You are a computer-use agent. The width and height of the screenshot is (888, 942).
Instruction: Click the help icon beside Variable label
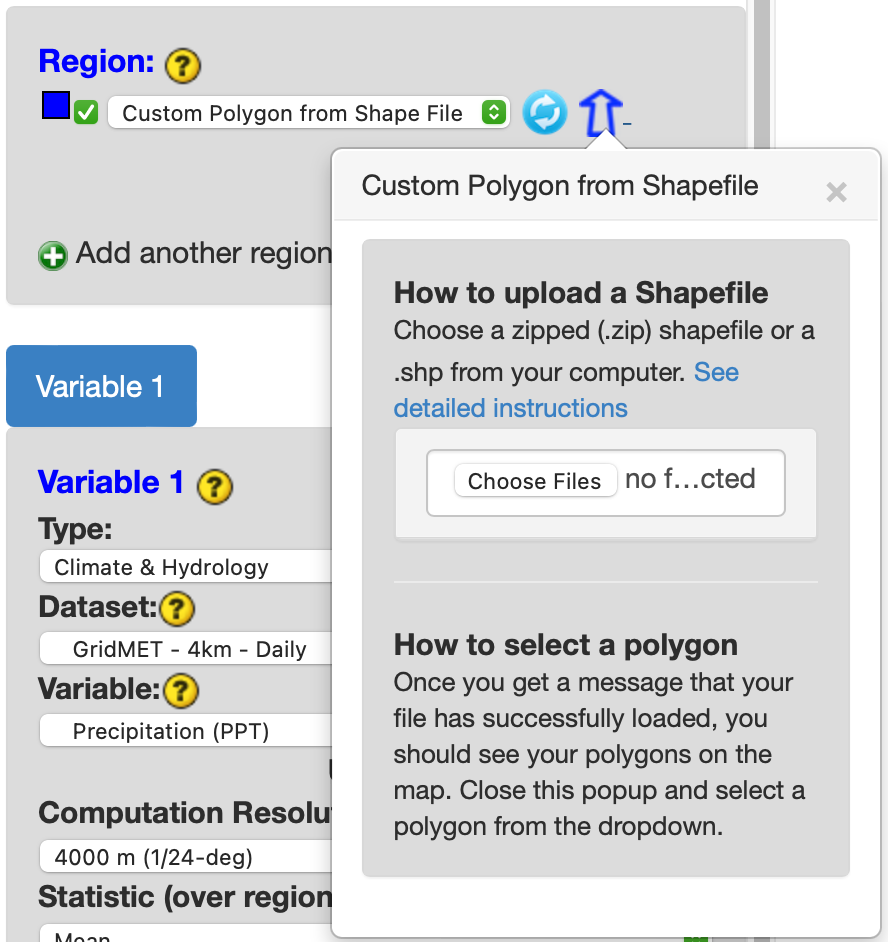pyautogui.click(x=181, y=690)
